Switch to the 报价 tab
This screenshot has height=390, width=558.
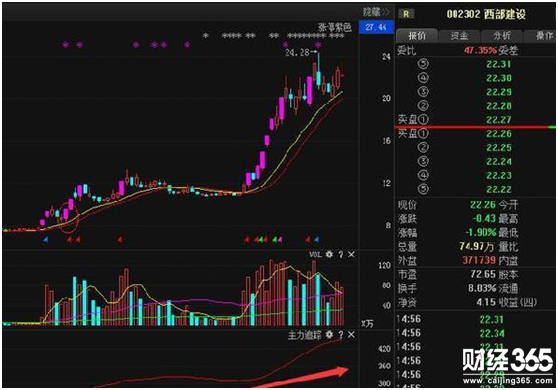coord(417,36)
